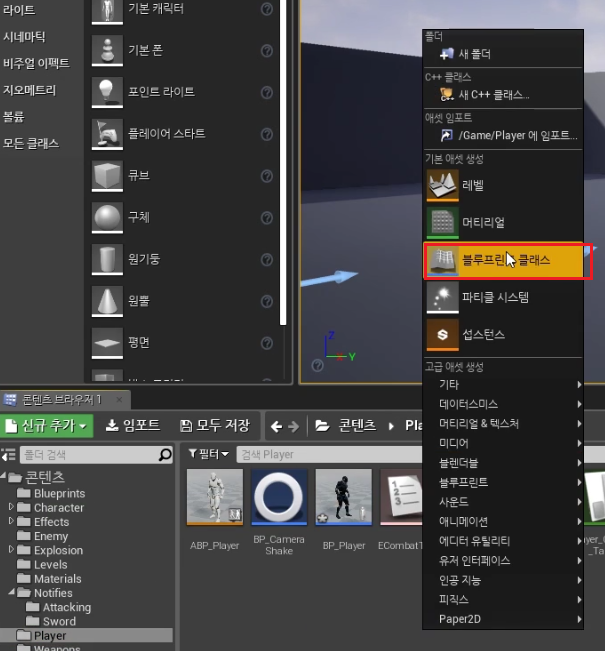Viewport: 605px width, 651px height.
Task: Go back with the left arrow
Action: 276,426
